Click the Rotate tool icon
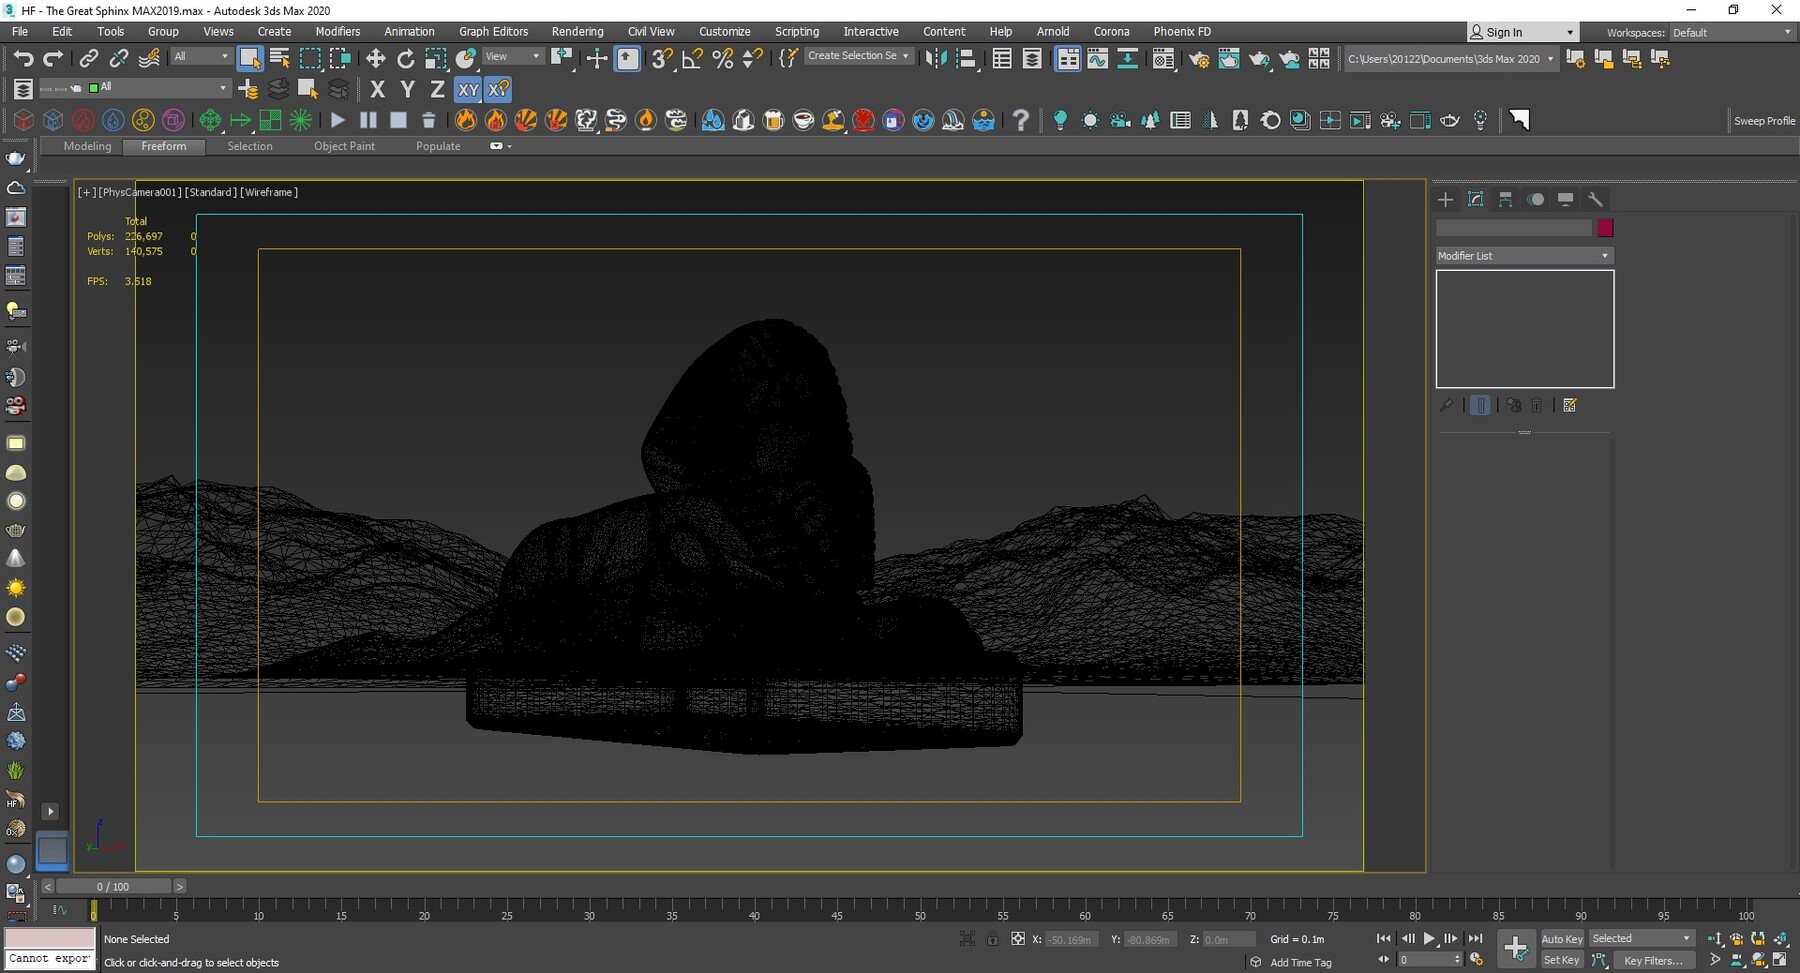Screen dimensions: 1800x973 (x=405, y=59)
